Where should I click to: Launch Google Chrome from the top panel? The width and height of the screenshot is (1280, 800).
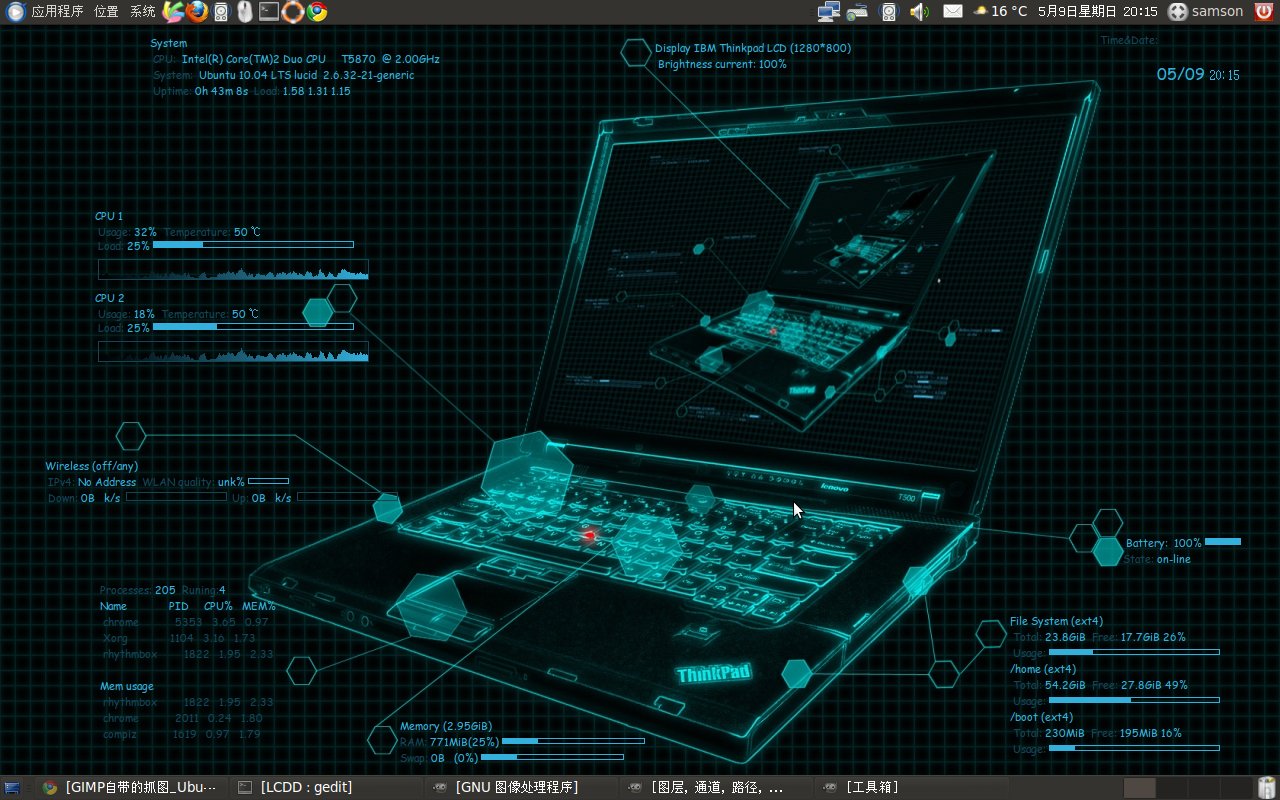click(317, 12)
